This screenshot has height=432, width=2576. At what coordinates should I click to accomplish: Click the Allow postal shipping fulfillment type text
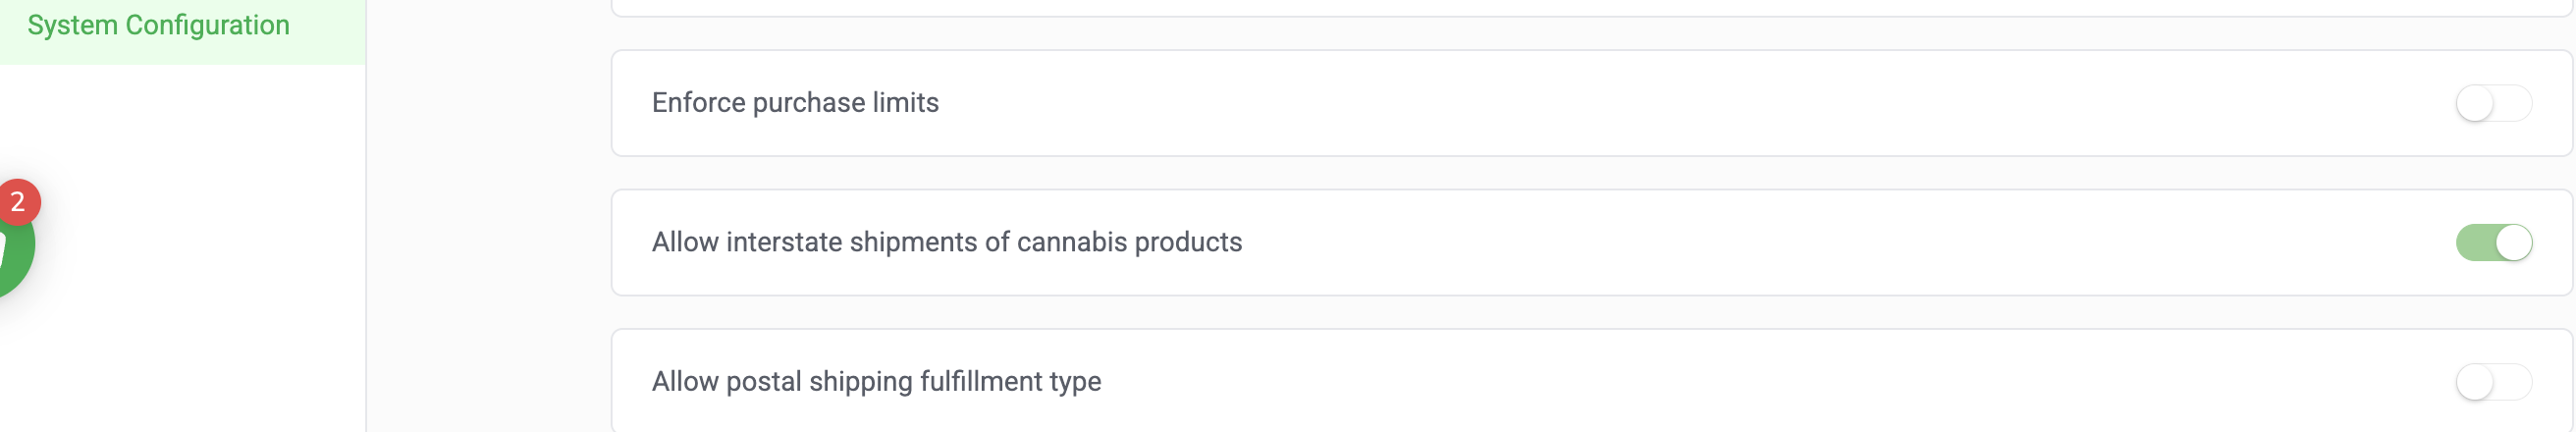pyautogui.click(x=876, y=382)
